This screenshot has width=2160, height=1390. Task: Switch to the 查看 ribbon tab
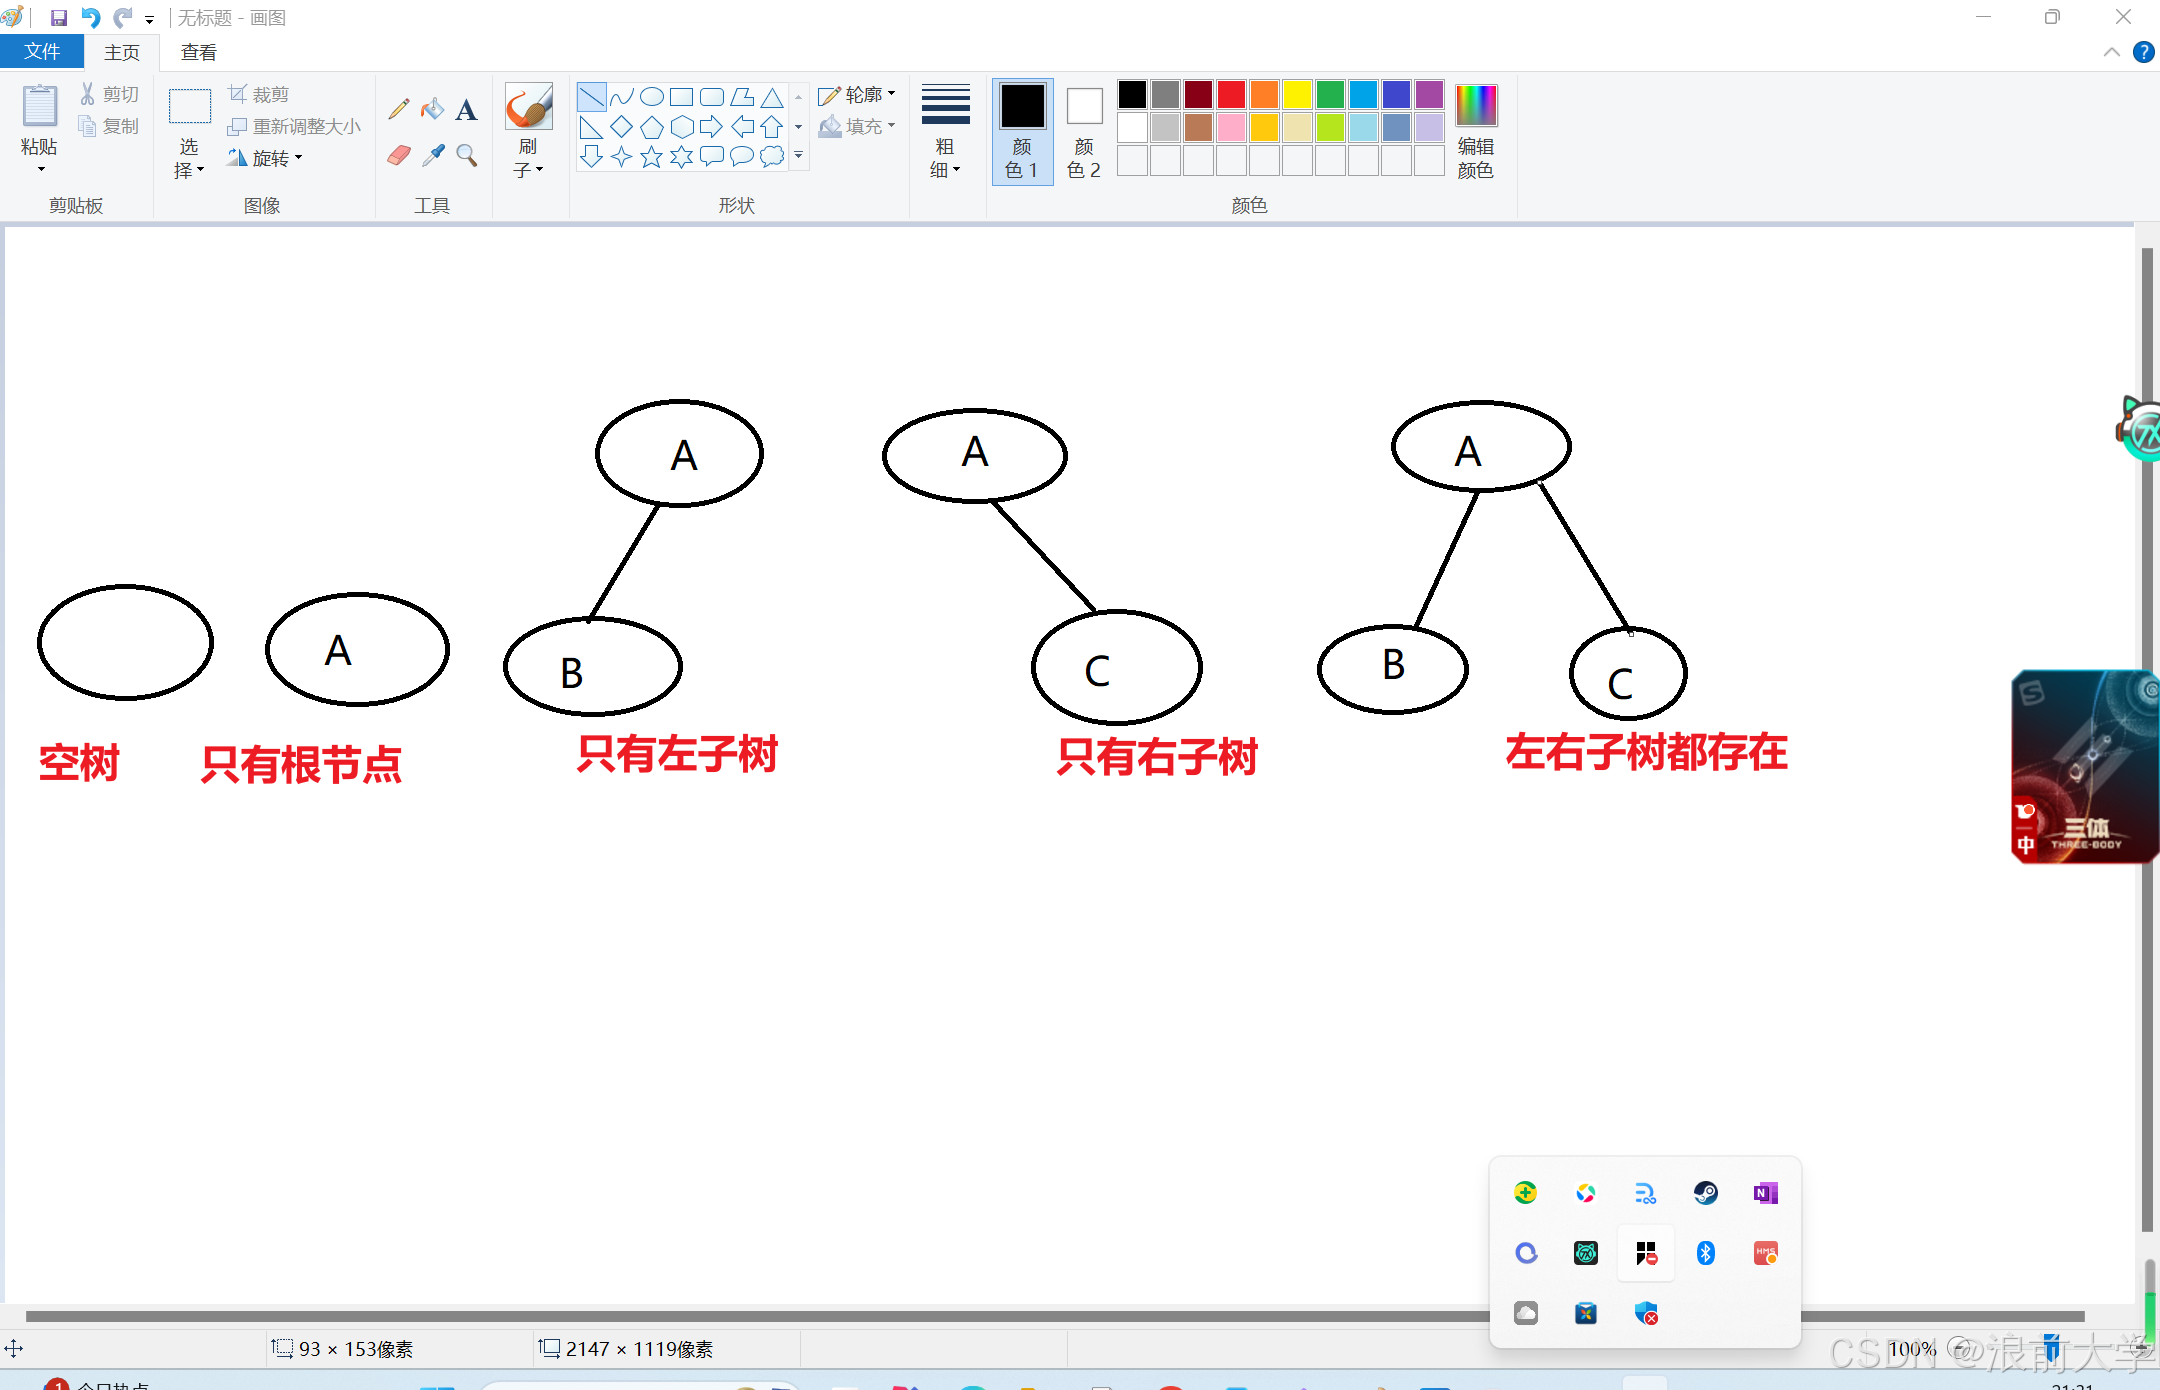[198, 52]
